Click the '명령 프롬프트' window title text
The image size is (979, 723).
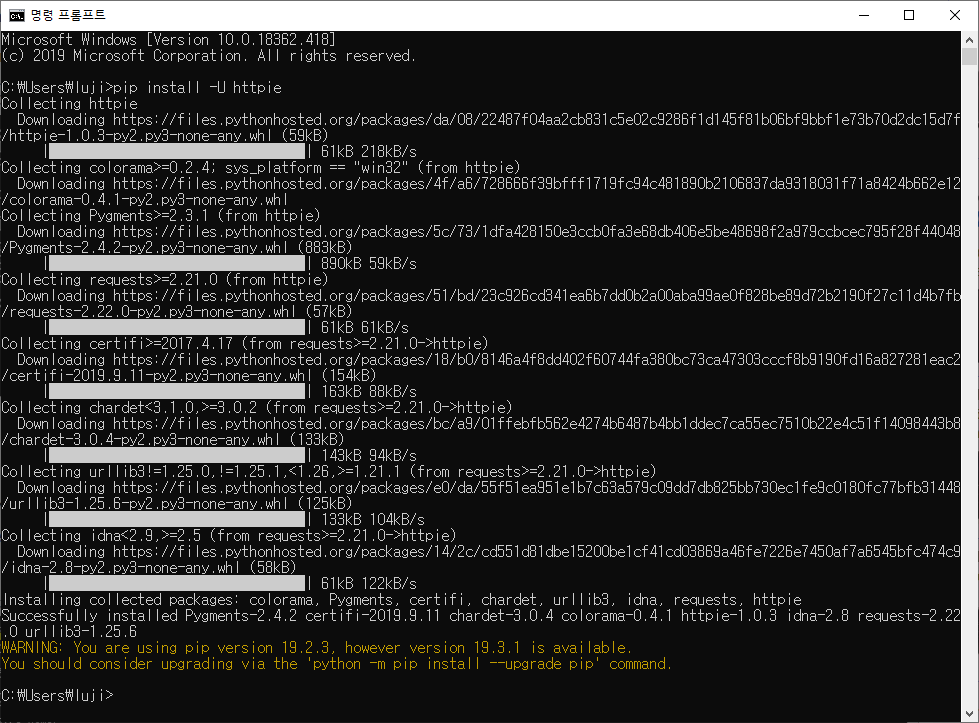tap(68, 15)
